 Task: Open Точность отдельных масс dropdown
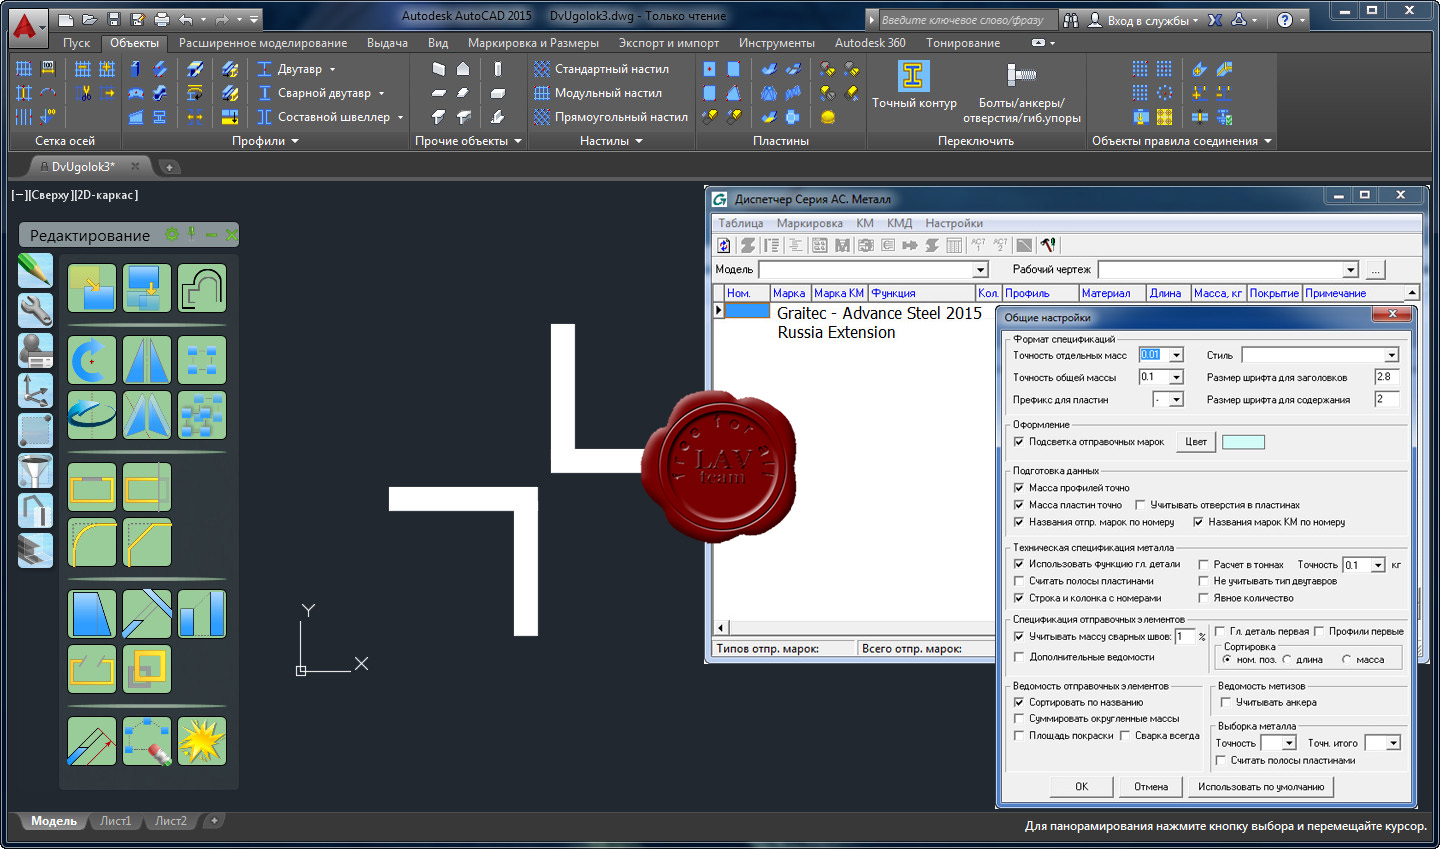coord(1176,355)
